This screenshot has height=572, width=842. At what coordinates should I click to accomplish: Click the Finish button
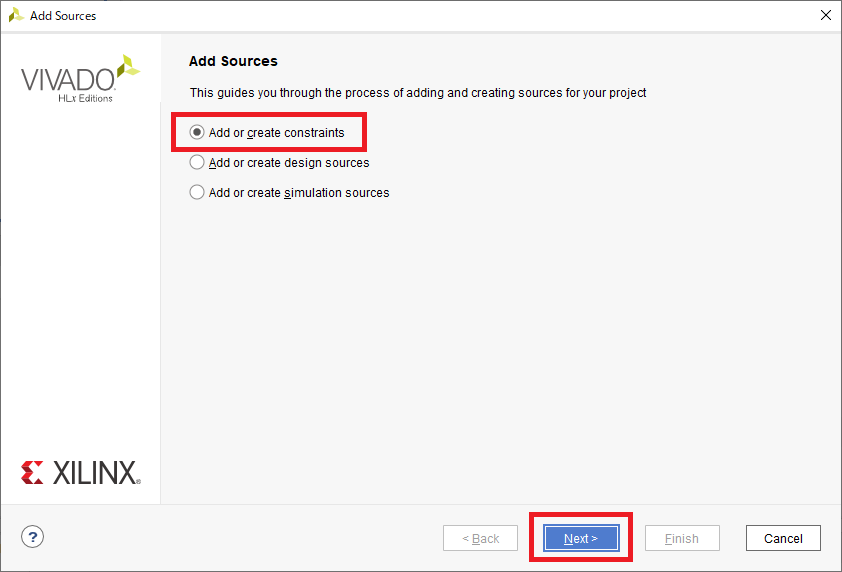pos(682,538)
